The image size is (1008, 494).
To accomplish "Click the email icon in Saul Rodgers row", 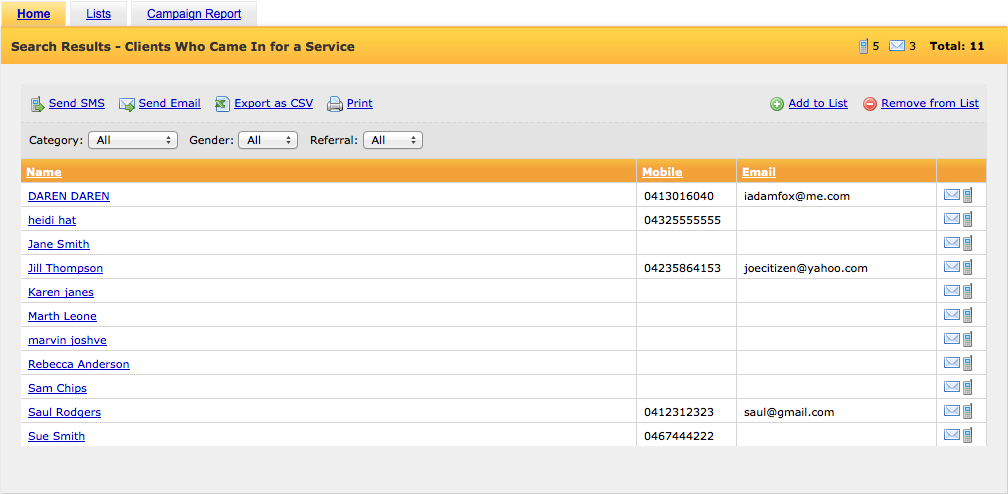I will (x=951, y=412).
